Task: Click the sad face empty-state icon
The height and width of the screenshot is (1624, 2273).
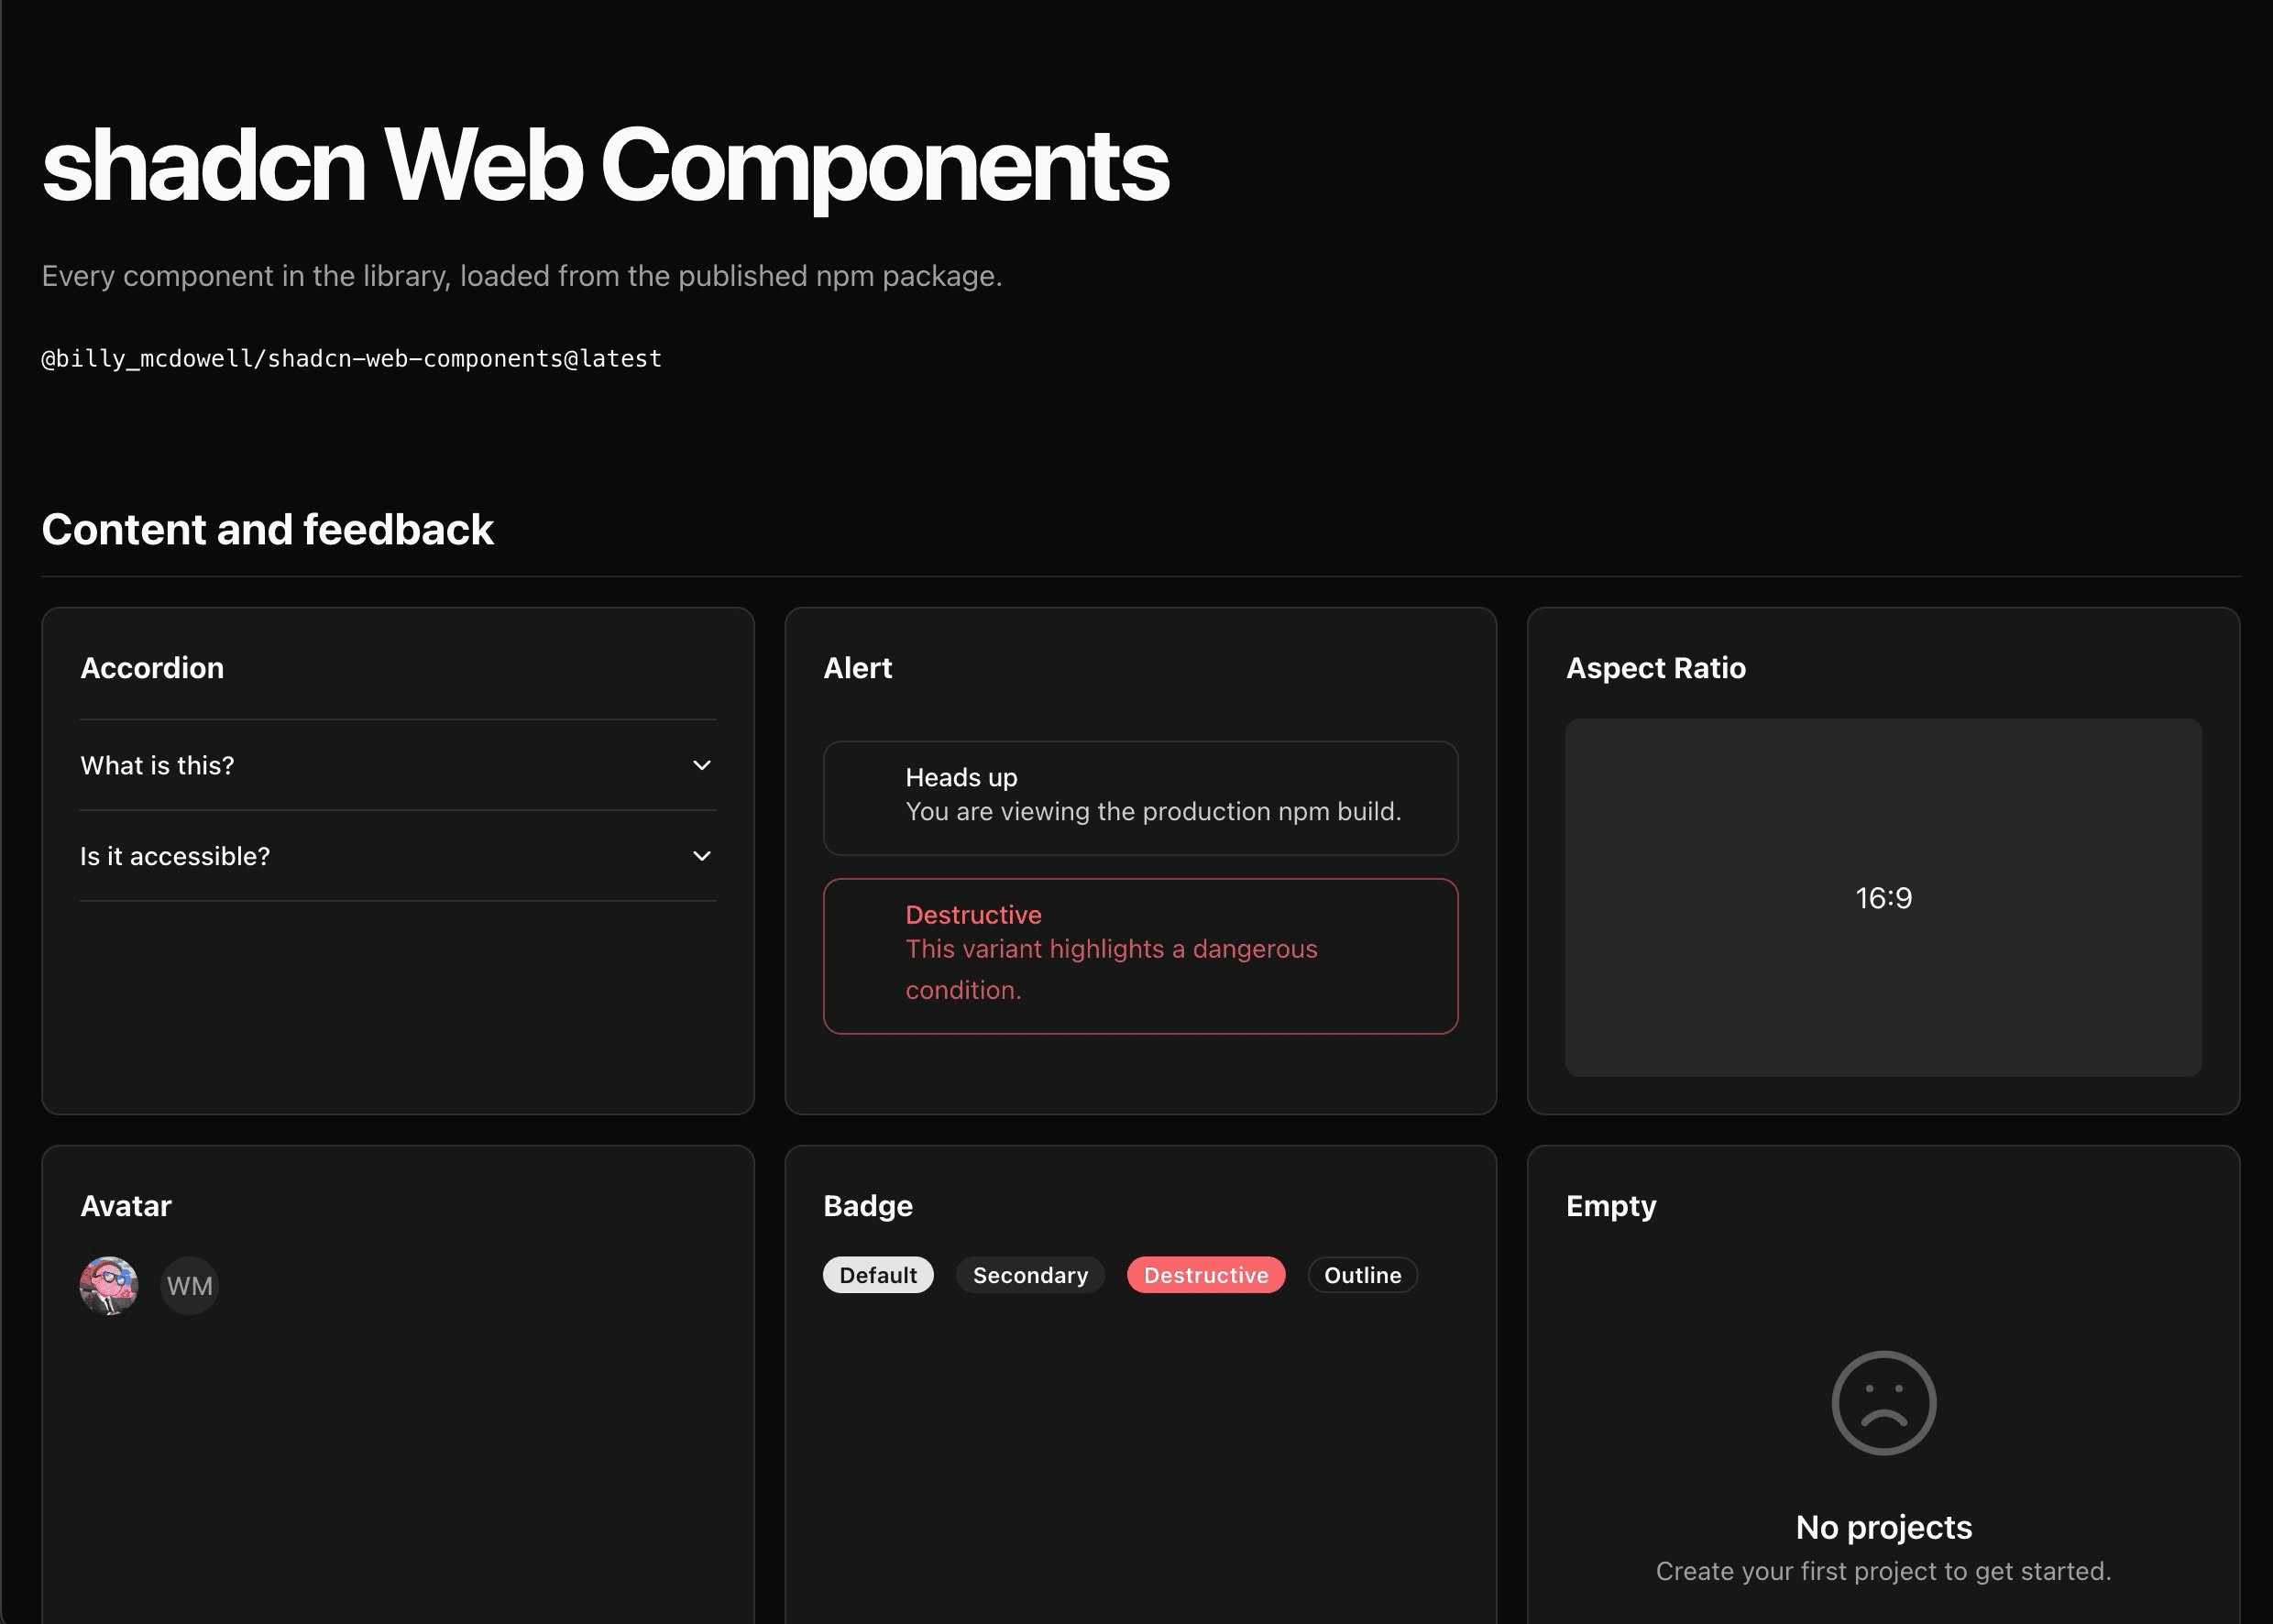Action: tap(1884, 1403)
